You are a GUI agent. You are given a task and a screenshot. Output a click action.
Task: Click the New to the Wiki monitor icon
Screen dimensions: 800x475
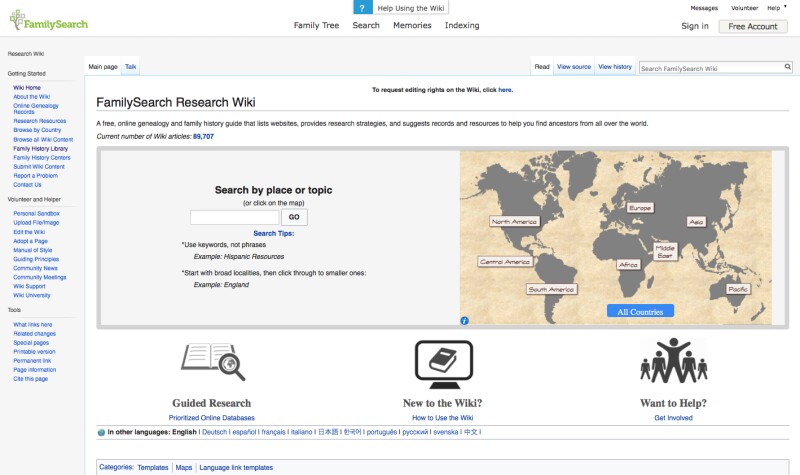point(443,364)
